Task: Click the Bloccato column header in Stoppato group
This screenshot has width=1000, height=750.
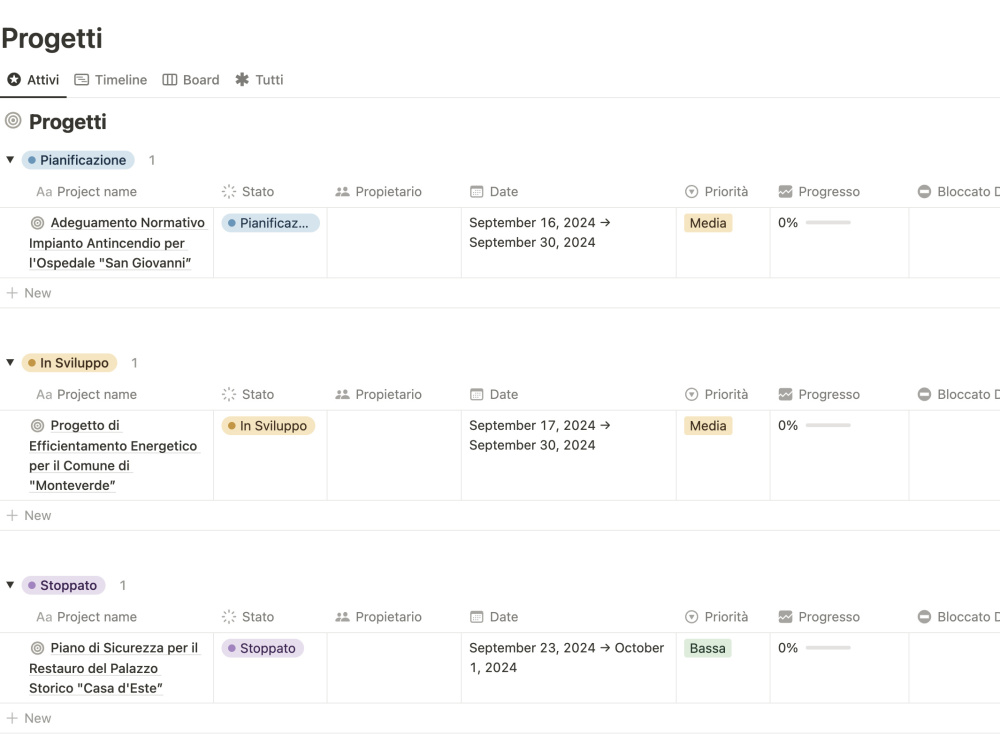Action: tap(958, 617)
